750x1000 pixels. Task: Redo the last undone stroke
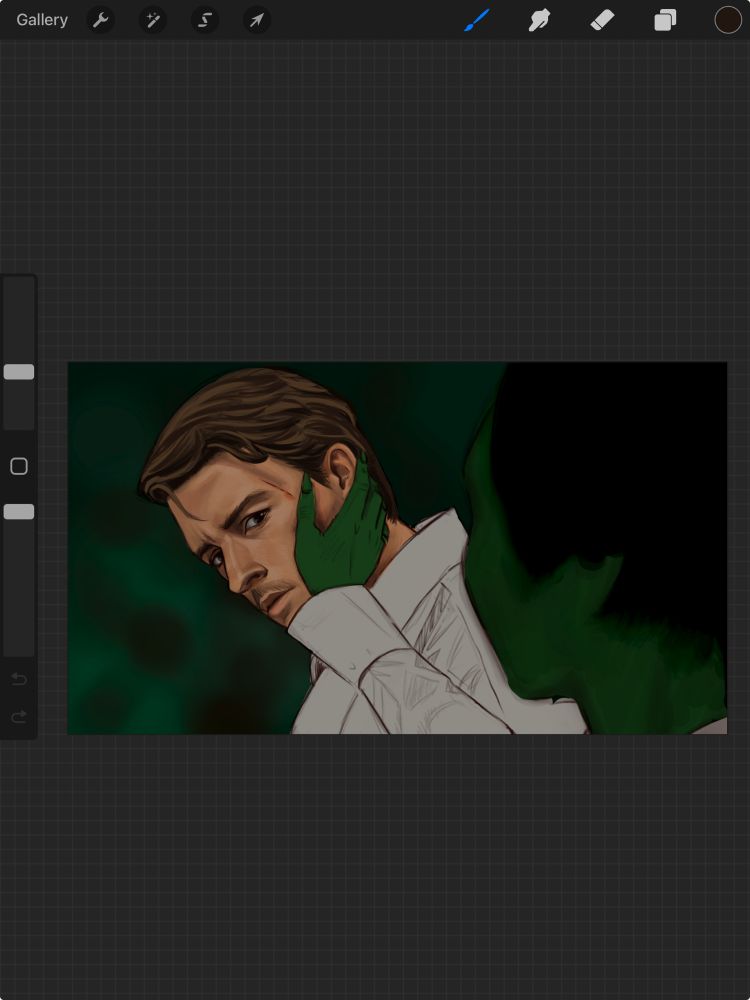(19, 717)
